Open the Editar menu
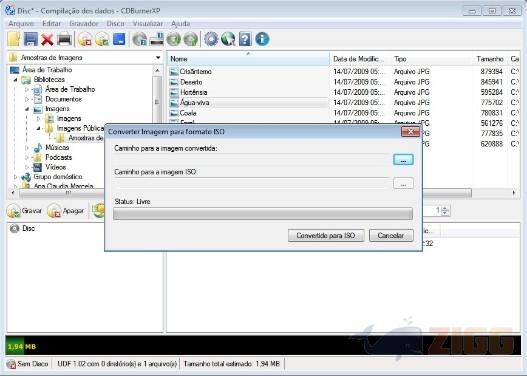This screenshot has width=527, height=376. [51, 24]
